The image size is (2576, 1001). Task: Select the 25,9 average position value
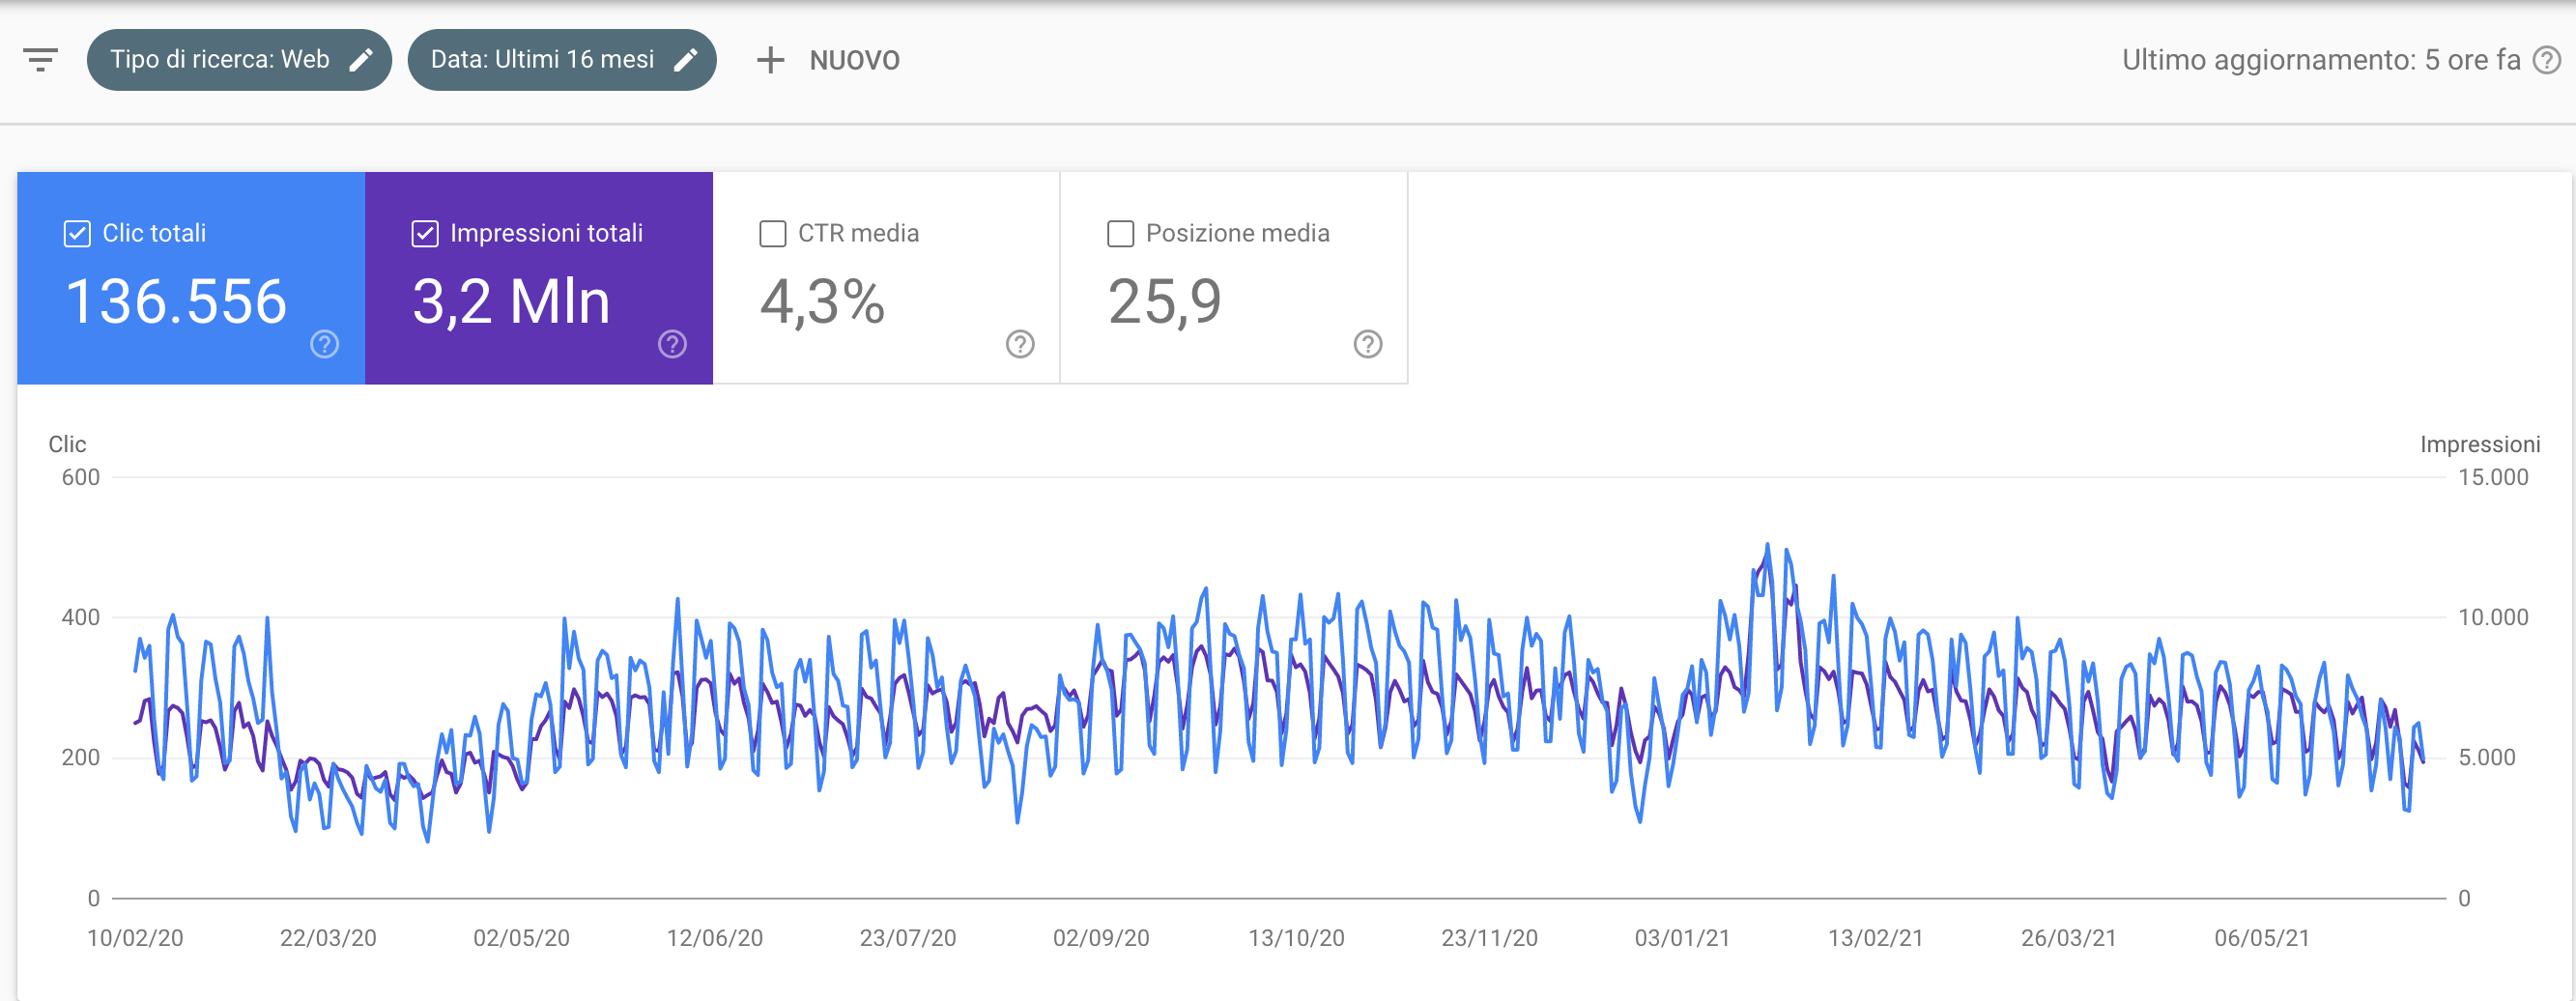click(1165, 301)
